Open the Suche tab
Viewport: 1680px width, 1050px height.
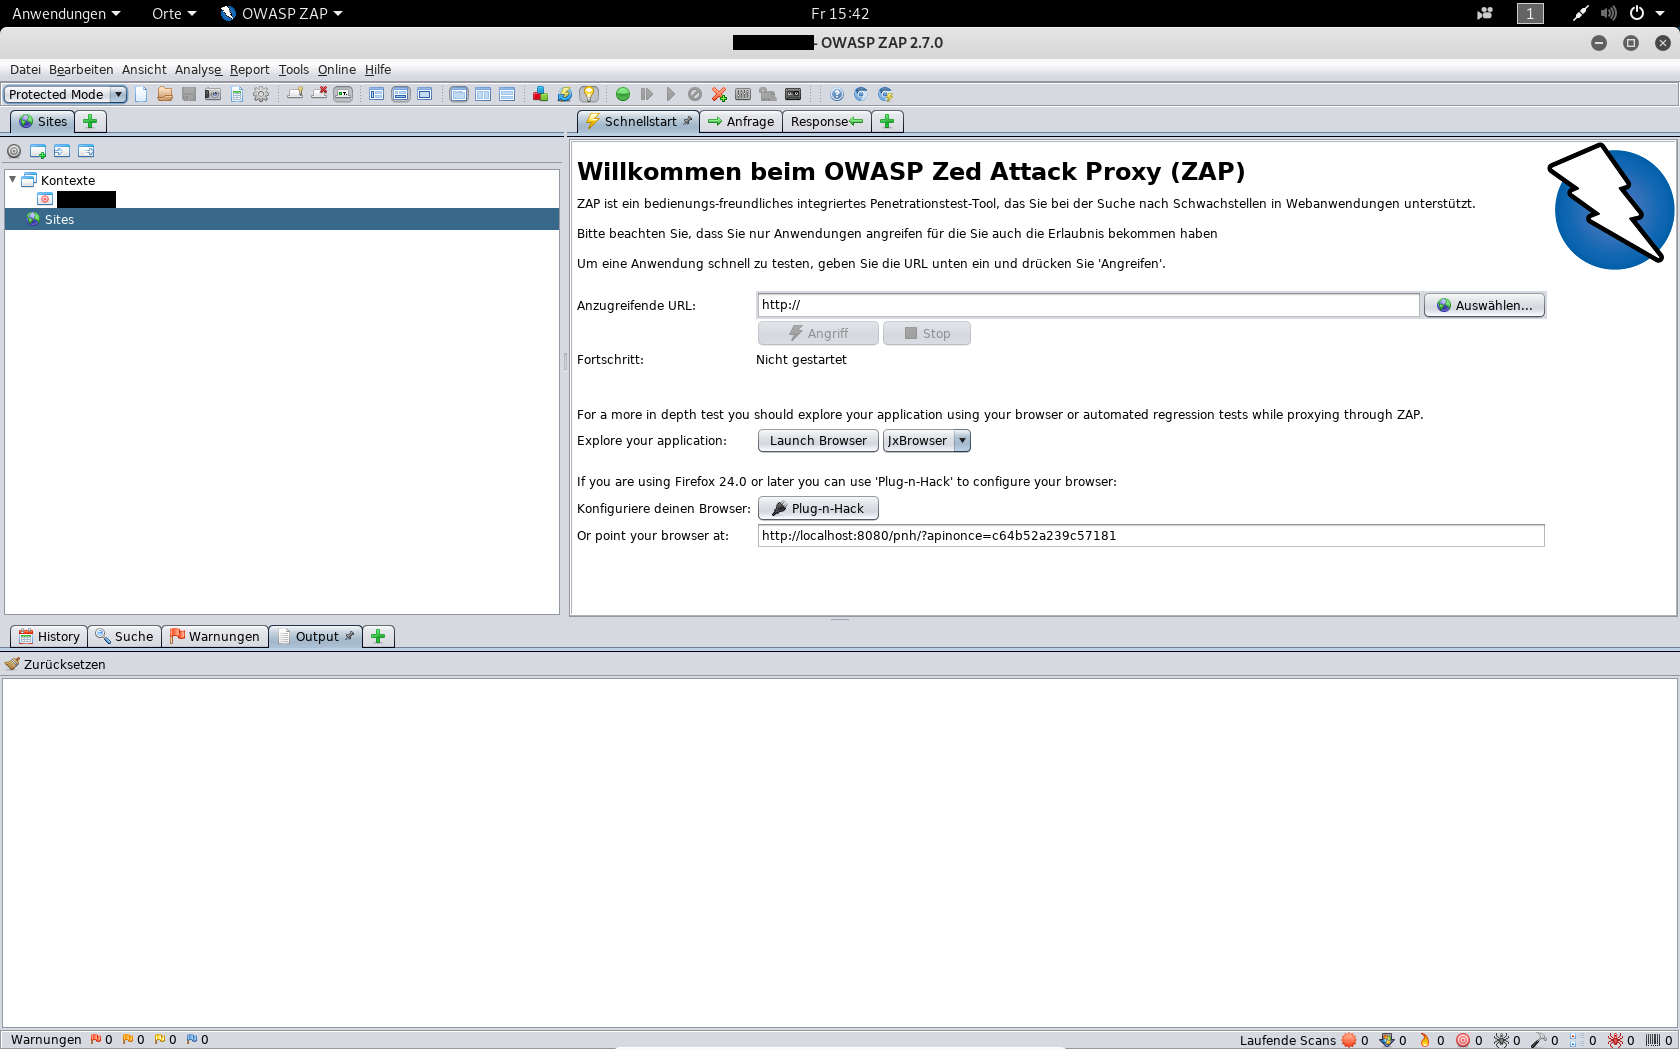pos(125,636)
